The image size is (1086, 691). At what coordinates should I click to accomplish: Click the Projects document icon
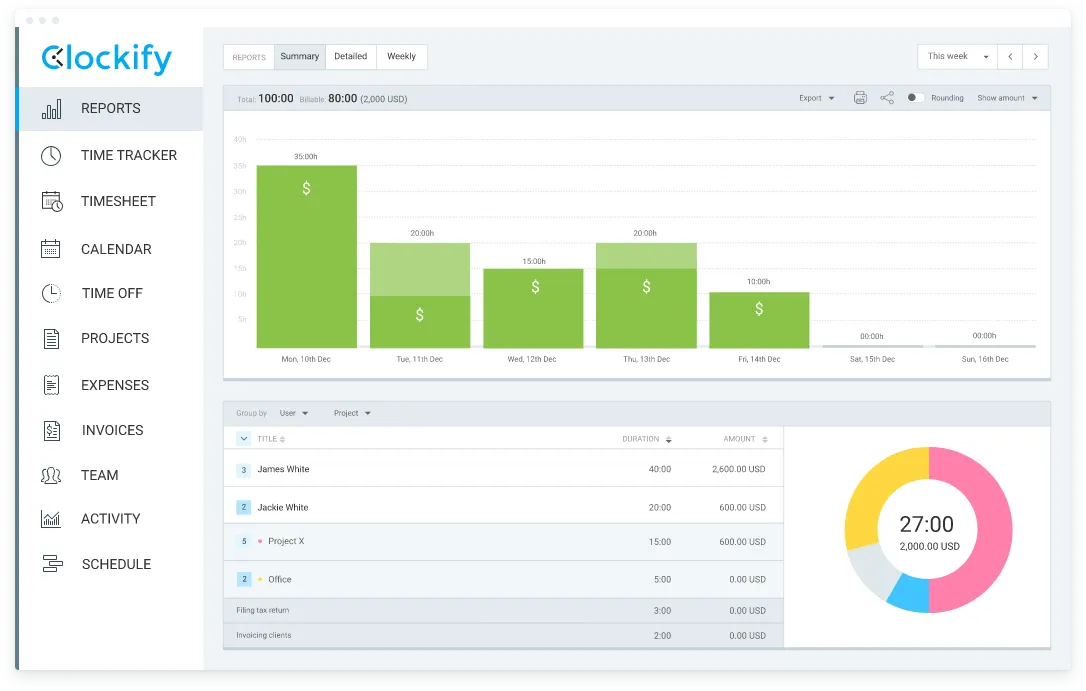[51, 339]
